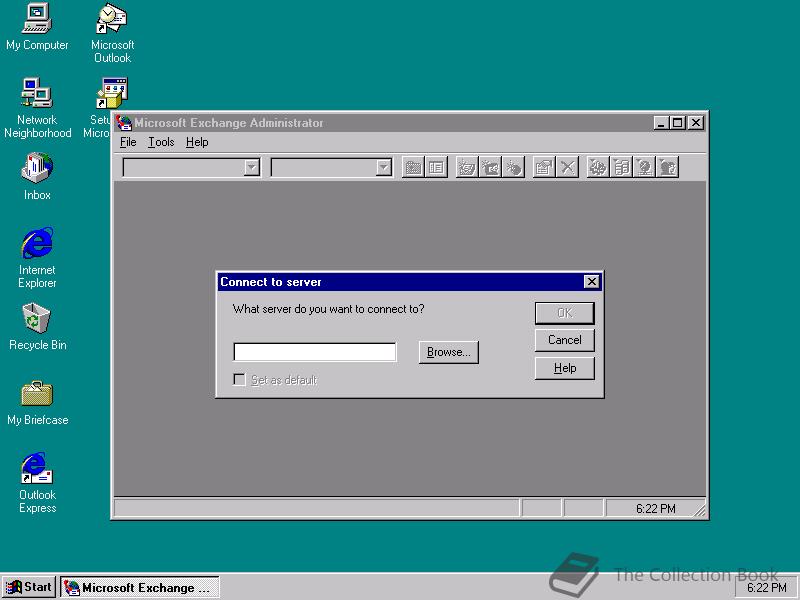Click the New Mailbox toolbar icon
Screen dimensions: 800x600
tap(466, 167)
